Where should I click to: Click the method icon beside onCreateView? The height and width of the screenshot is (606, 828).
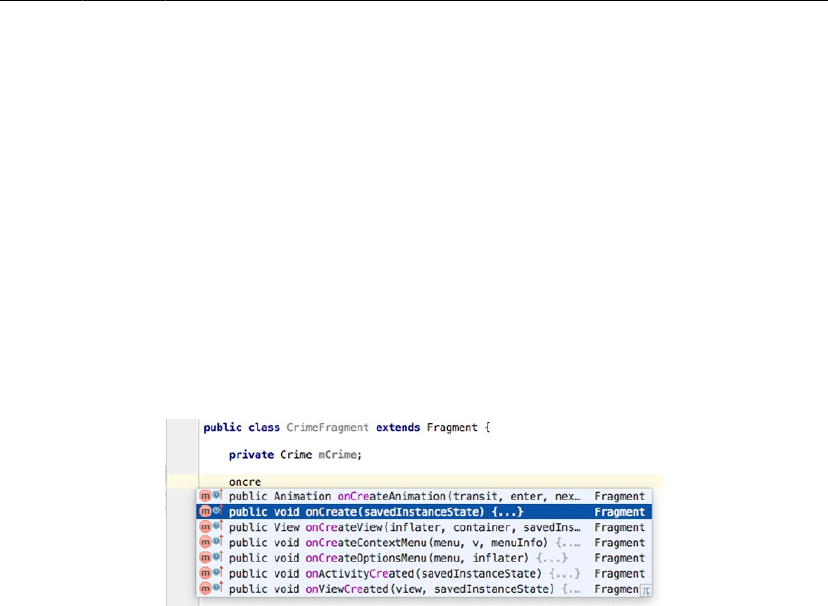pyautogui.click(x=205, y=526)
